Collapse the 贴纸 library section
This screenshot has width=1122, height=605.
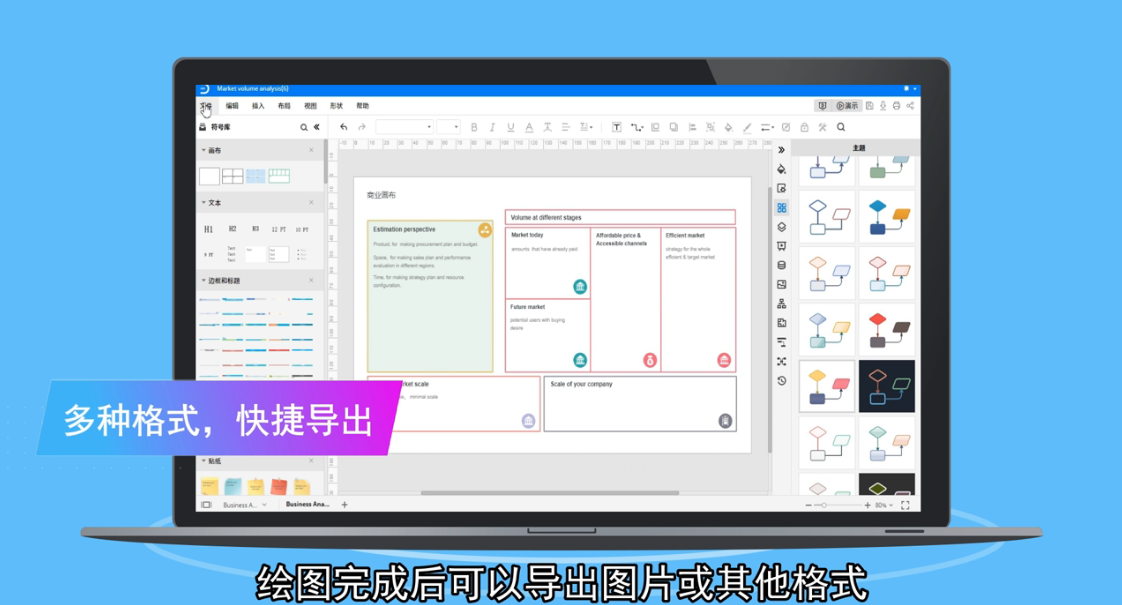(204, 461)
